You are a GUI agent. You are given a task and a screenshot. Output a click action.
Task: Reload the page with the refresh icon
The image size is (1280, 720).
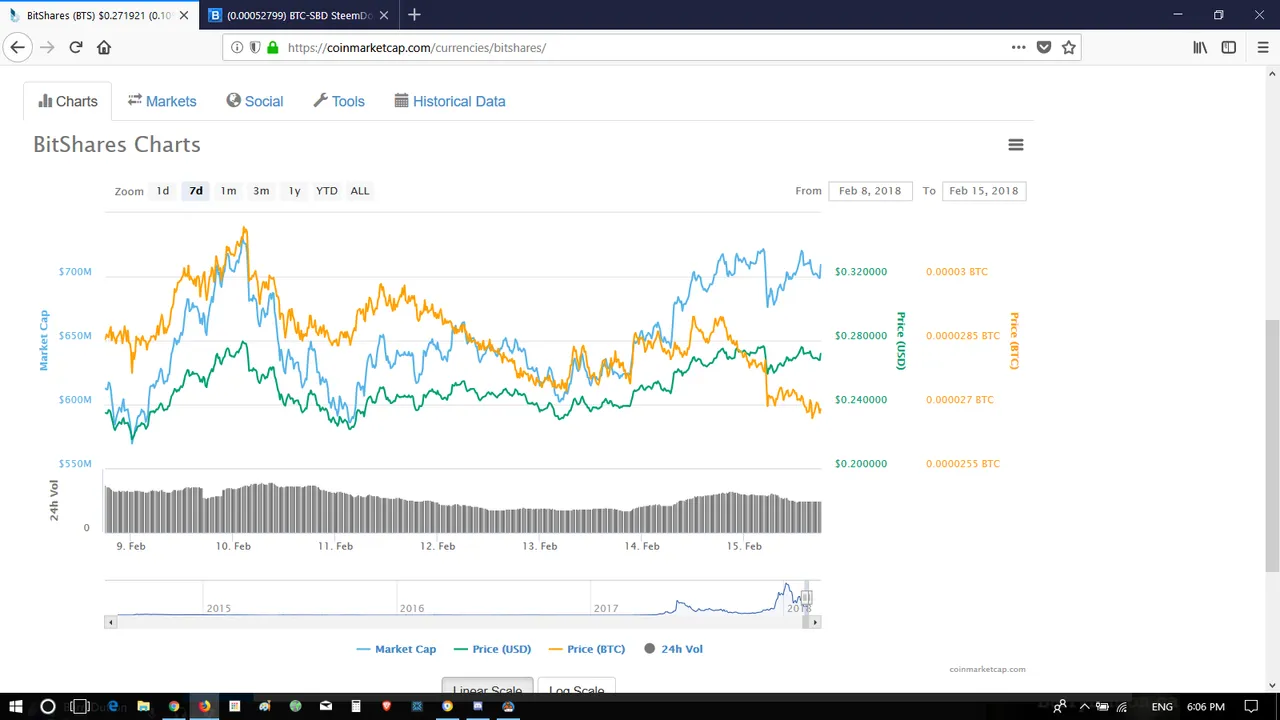(75, 47)
